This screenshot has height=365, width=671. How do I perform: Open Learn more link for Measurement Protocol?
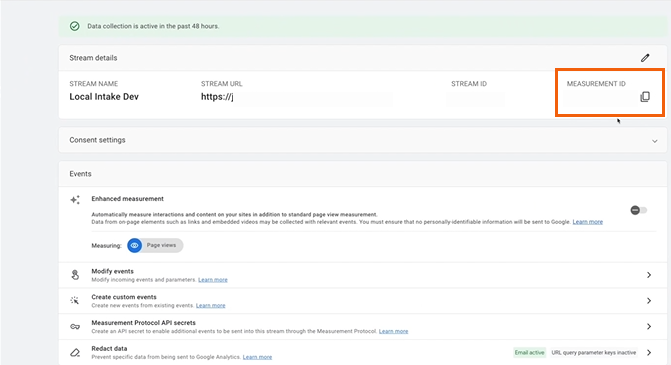(x=393, y=331)
